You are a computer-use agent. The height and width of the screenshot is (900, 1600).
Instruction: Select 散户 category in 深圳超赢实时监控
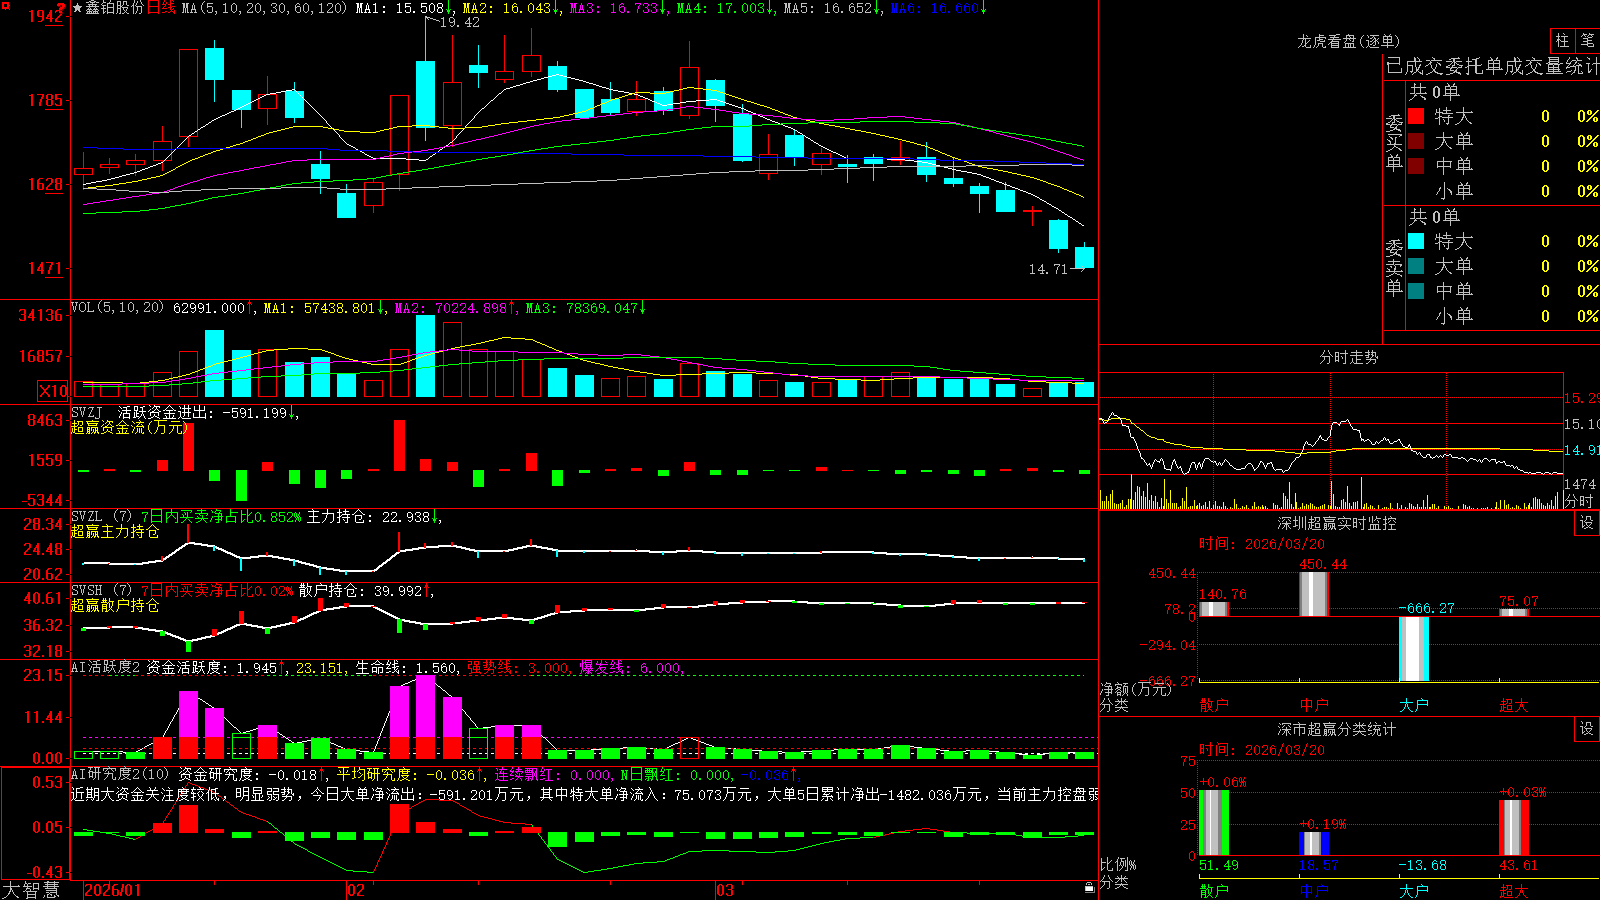pos(1214,705)
